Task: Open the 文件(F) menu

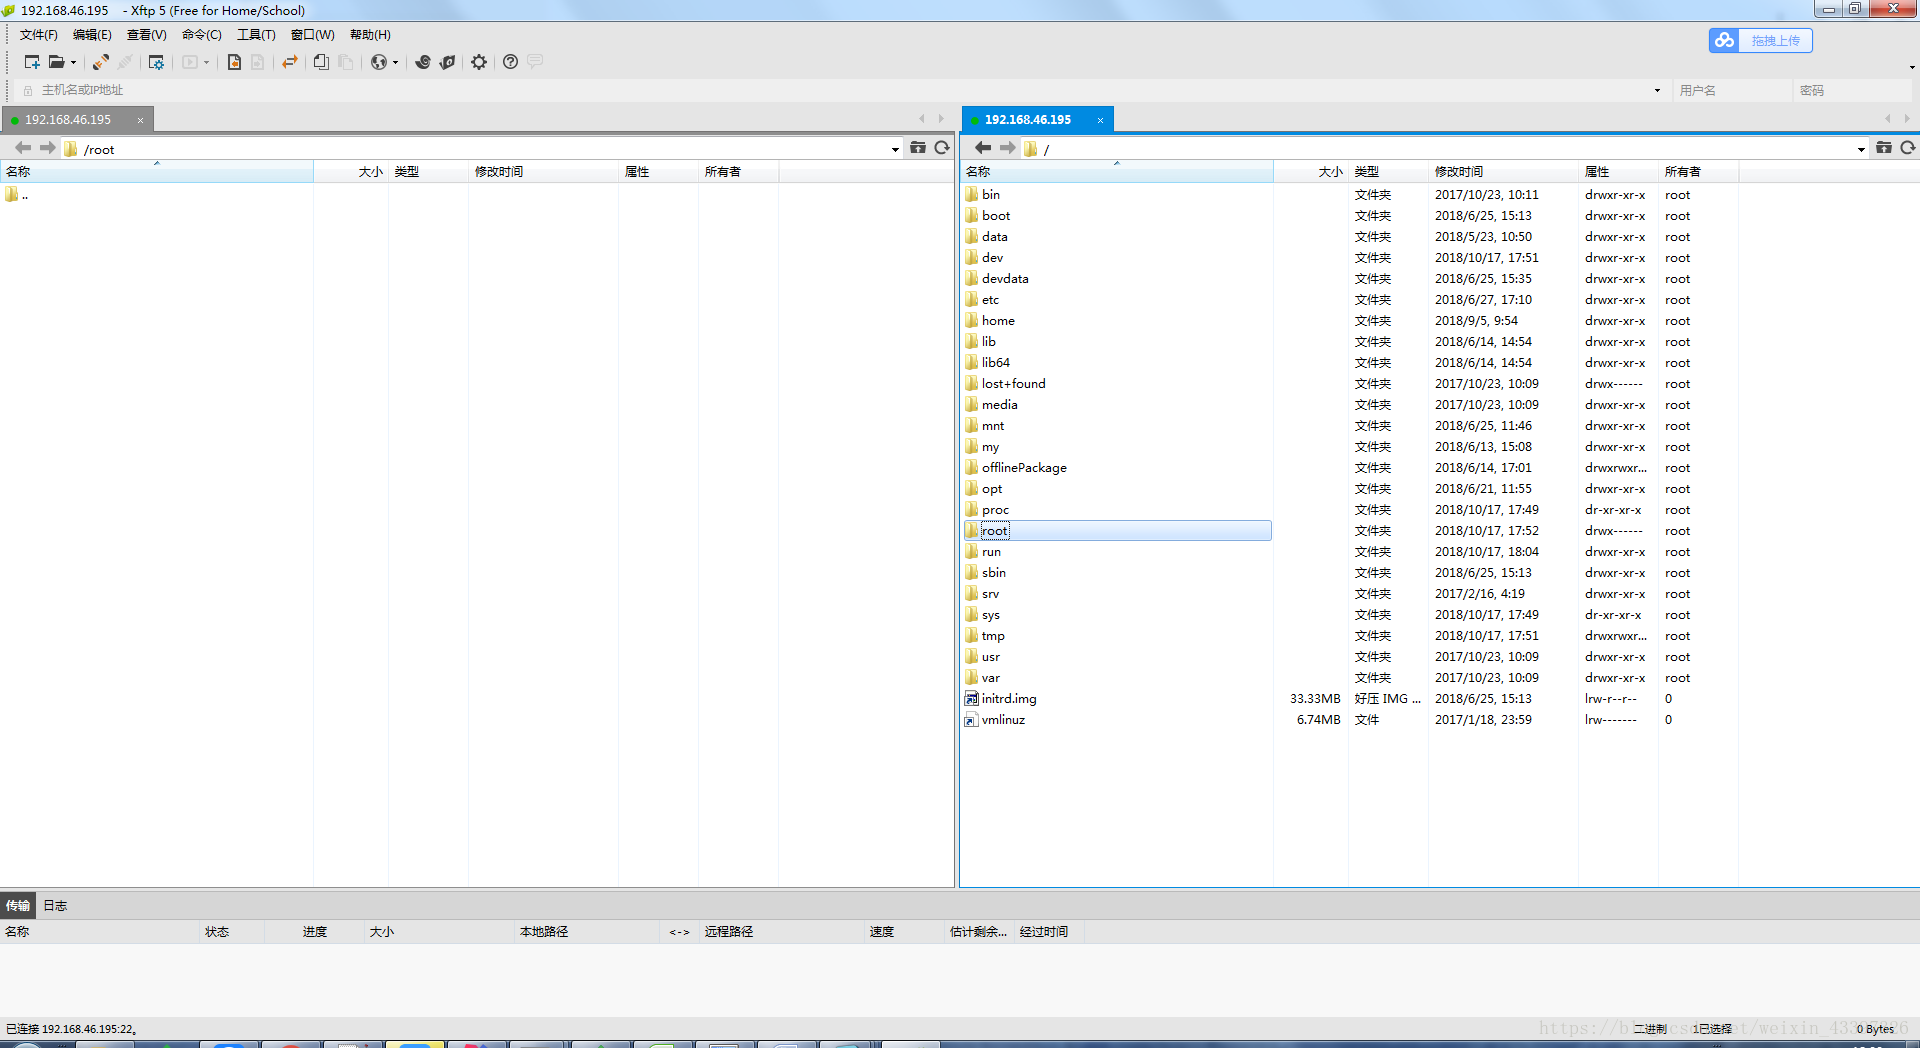Action: point(38,35)
